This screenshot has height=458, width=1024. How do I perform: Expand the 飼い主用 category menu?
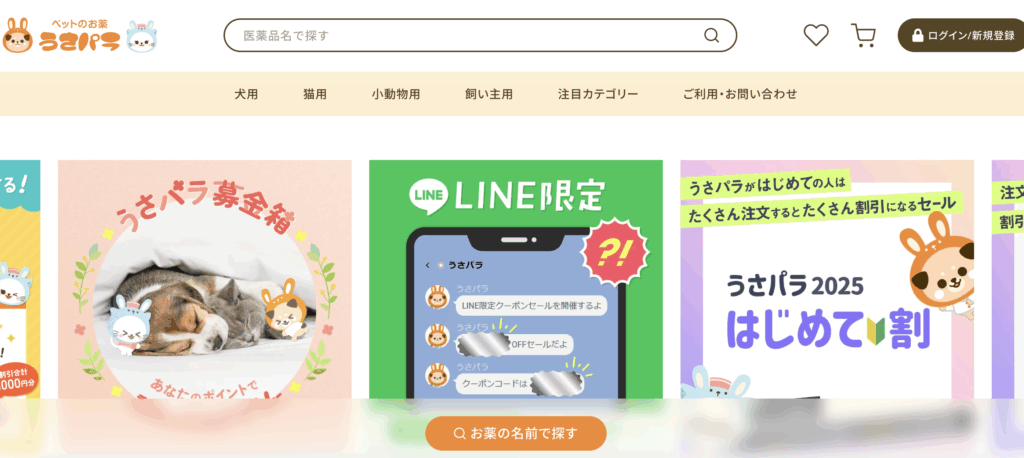[x=488, y=94]
